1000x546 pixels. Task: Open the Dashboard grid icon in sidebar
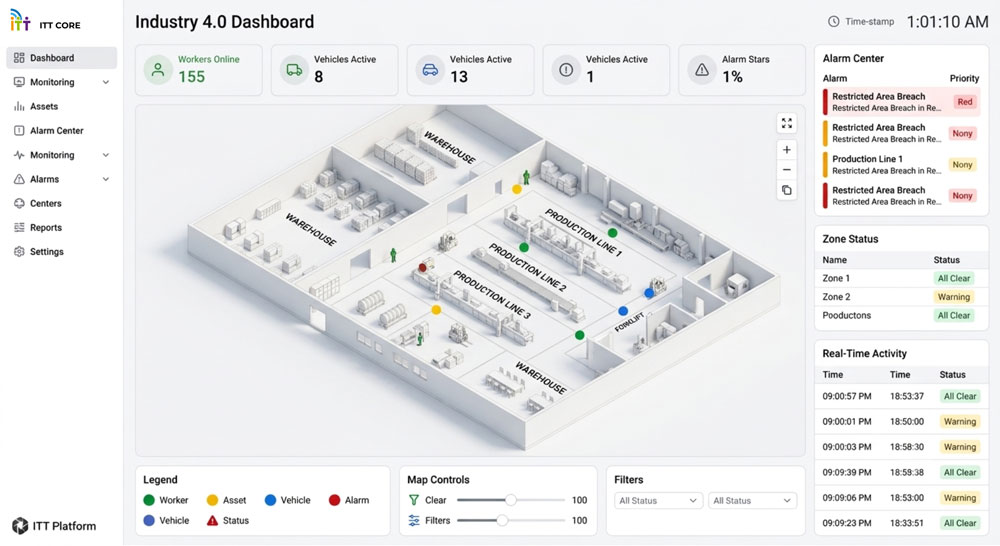[x=19, y=58]
